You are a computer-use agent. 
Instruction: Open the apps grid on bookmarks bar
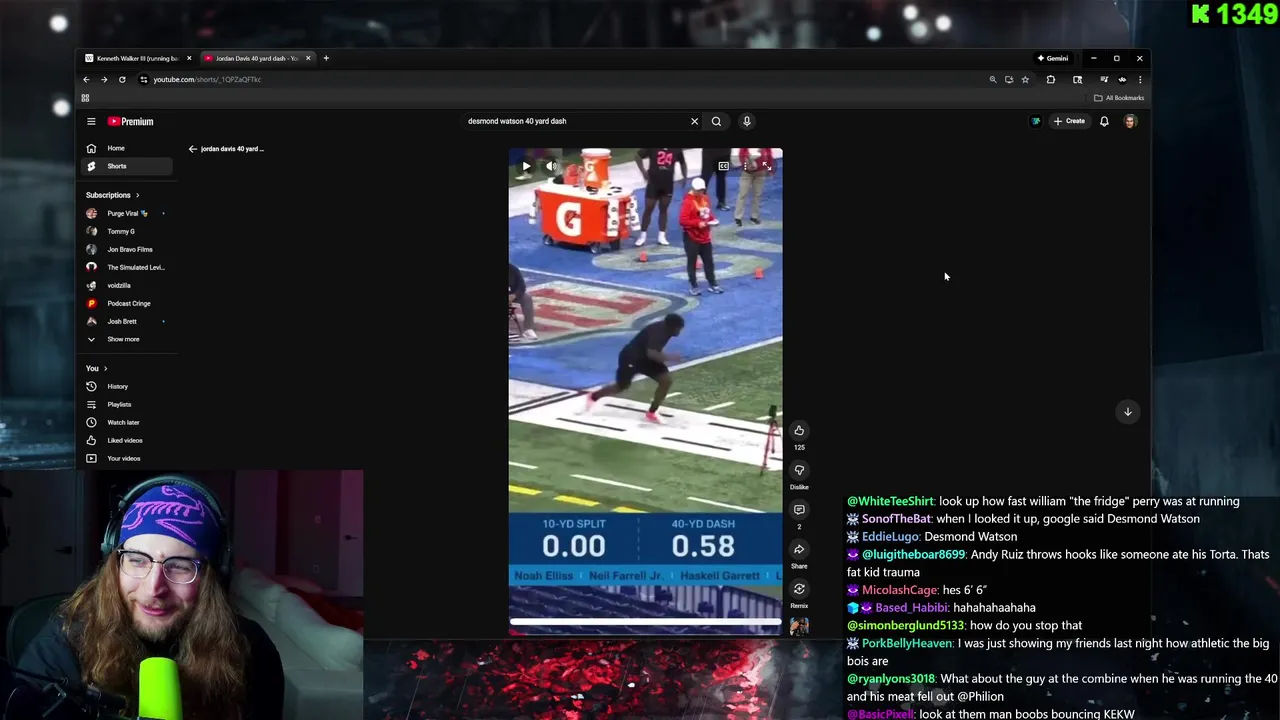click(85, 98)
